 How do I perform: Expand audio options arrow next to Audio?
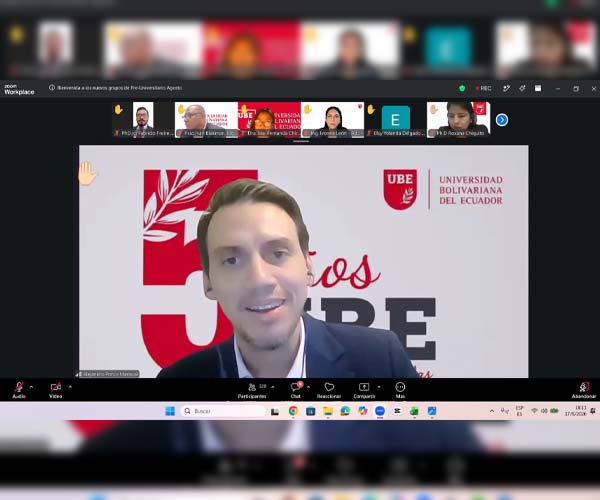coord(31,387)
